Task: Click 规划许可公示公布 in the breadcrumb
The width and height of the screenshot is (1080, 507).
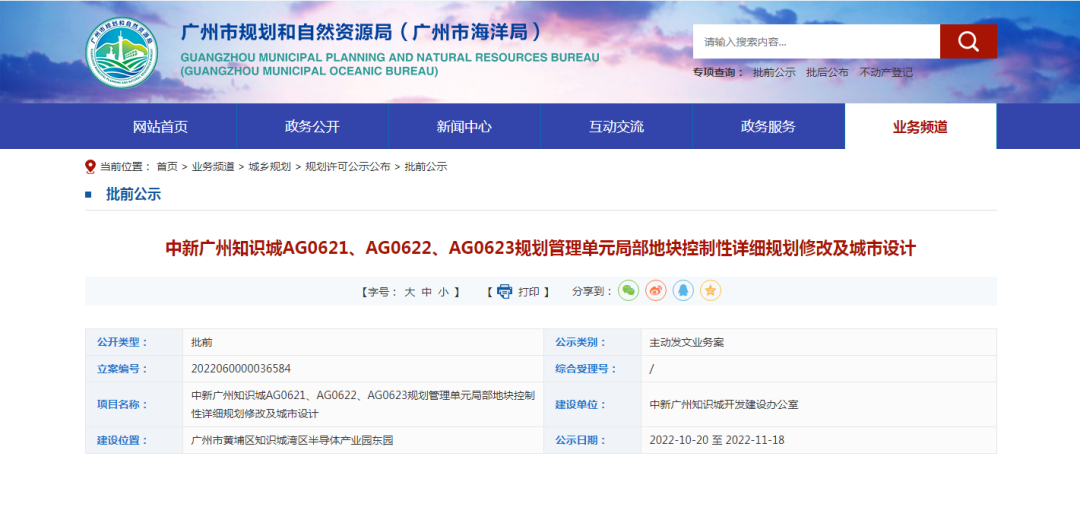Action: [x=347, y=167]
